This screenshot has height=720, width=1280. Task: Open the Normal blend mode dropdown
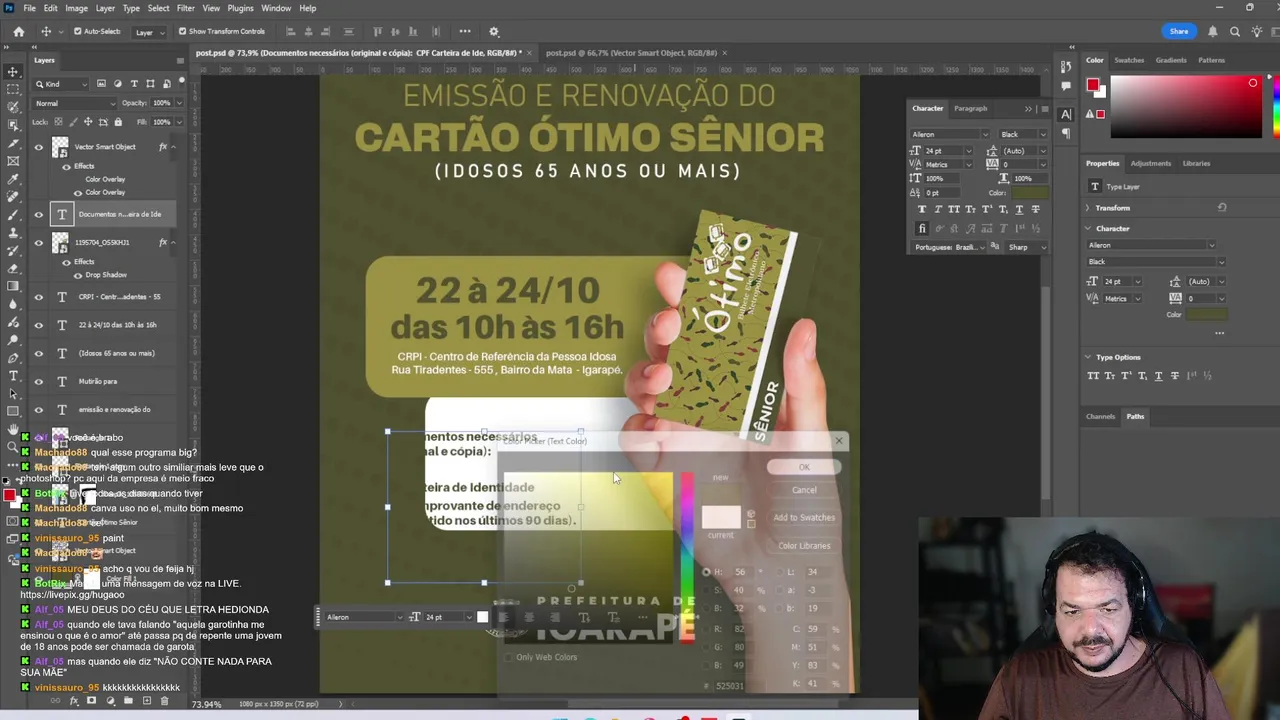tap(75, 103)
